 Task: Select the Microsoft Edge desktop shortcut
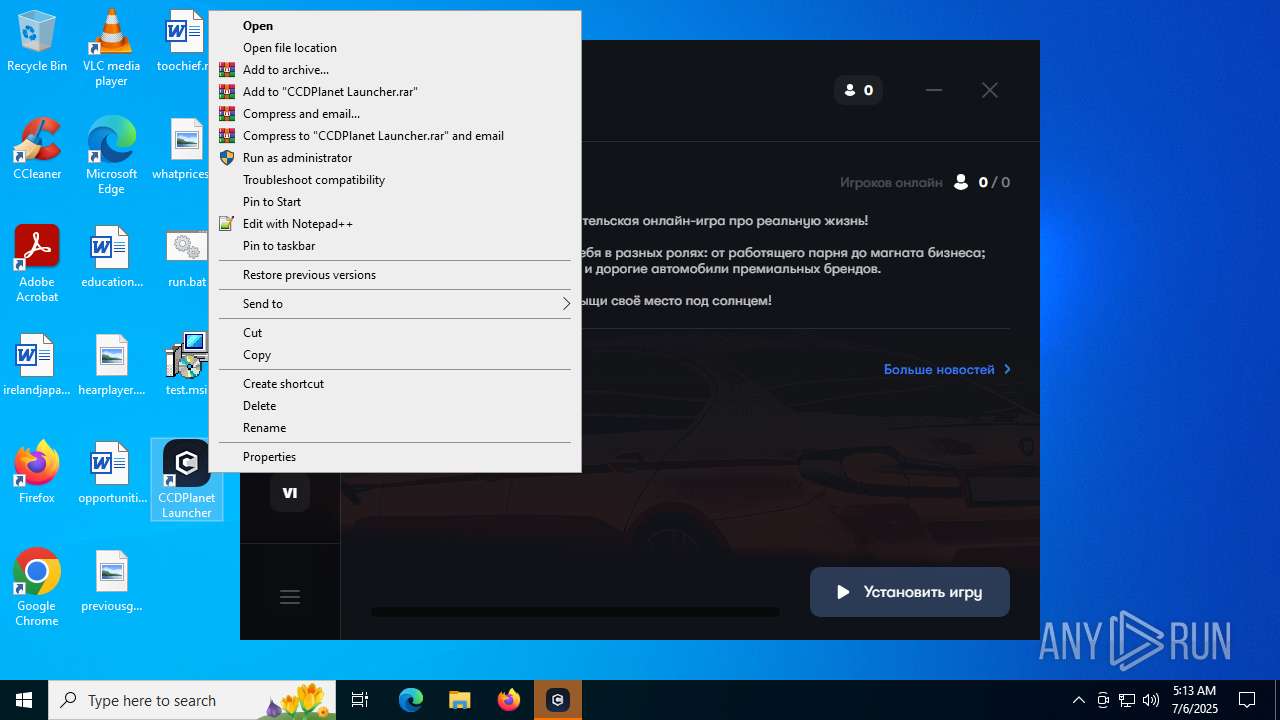click(x=111, y=156)
